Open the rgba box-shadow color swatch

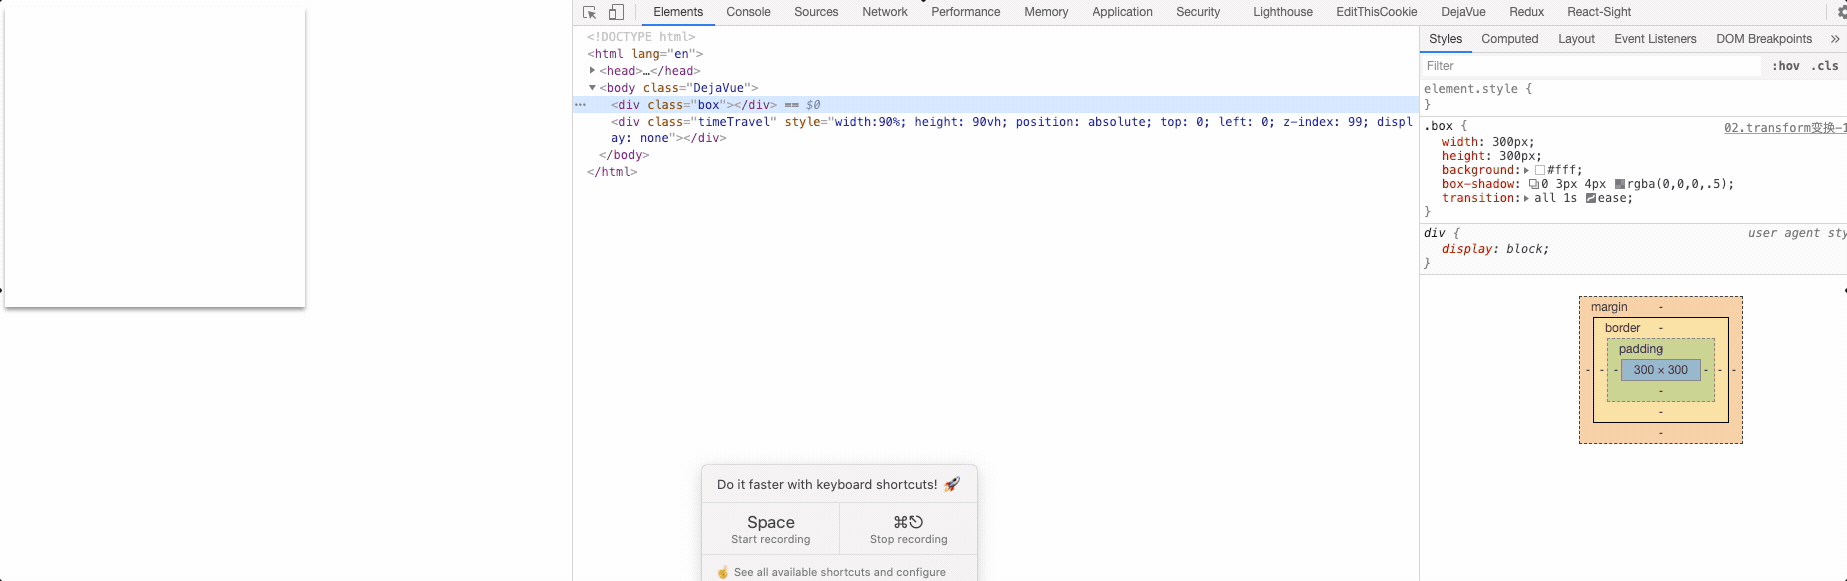(x=1620, y=184)
